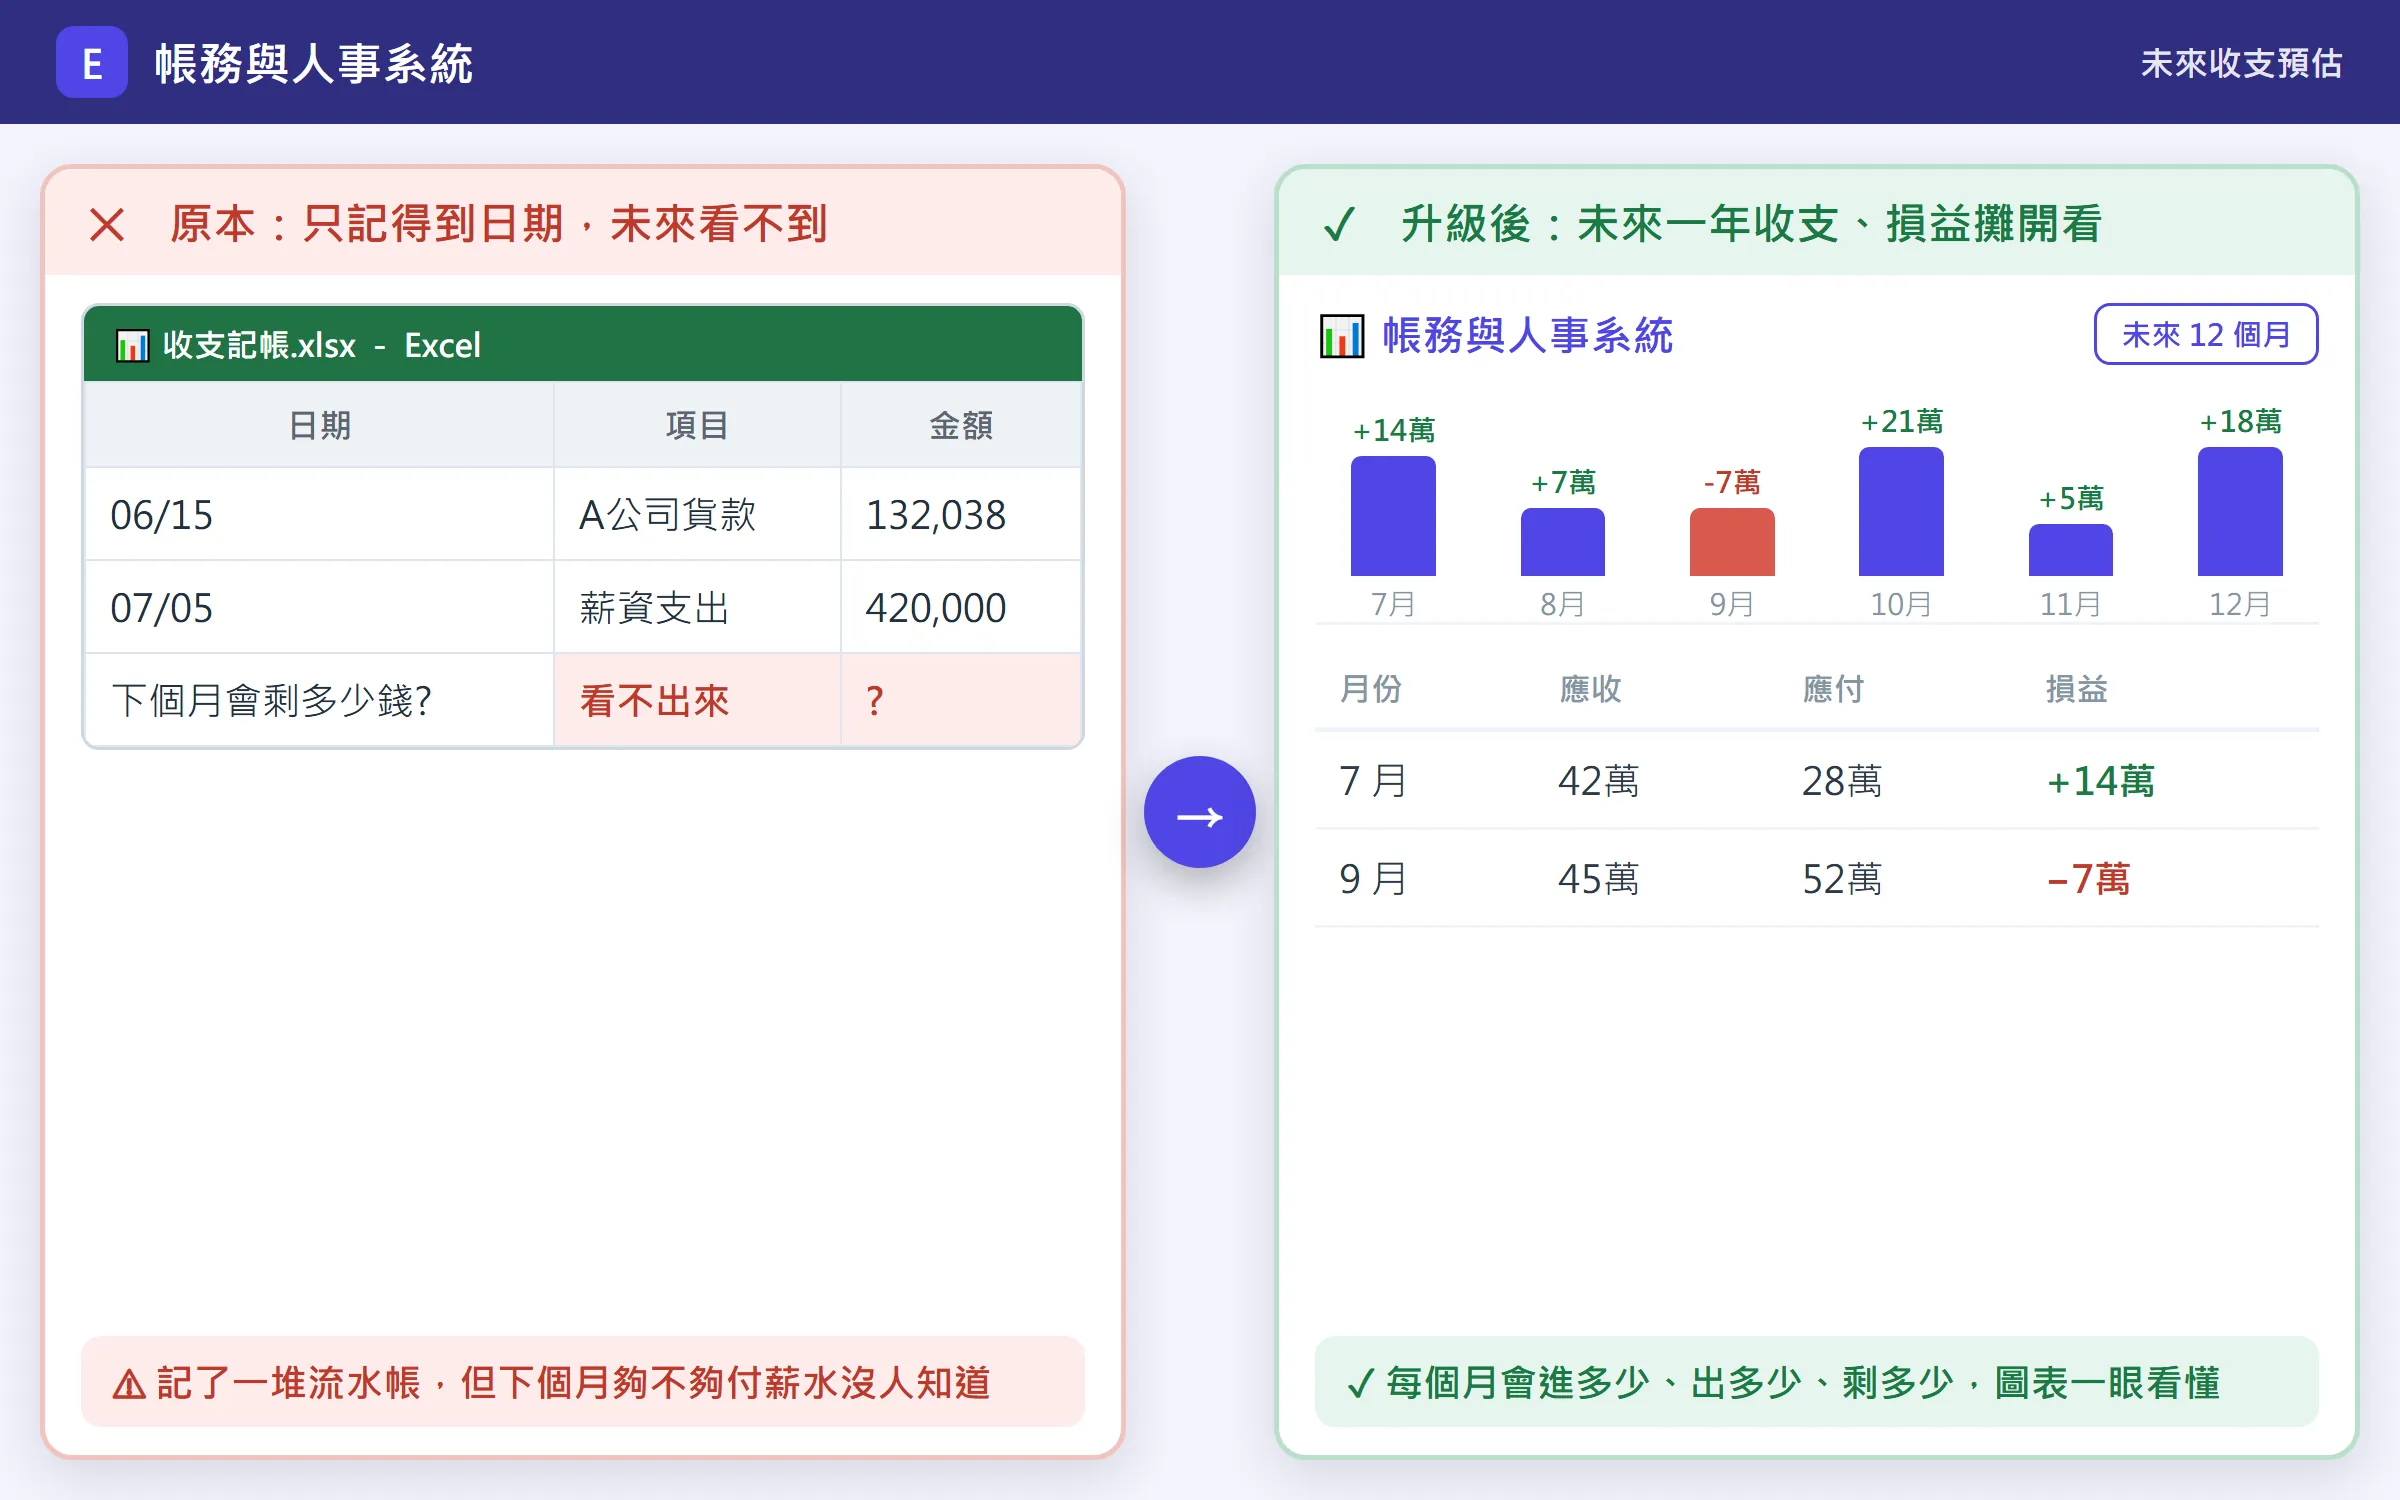The height and width of the screenshot is (1500, 2400).
Task: Select the 未來 12 個月 range button
Action: coord(2206,334)
